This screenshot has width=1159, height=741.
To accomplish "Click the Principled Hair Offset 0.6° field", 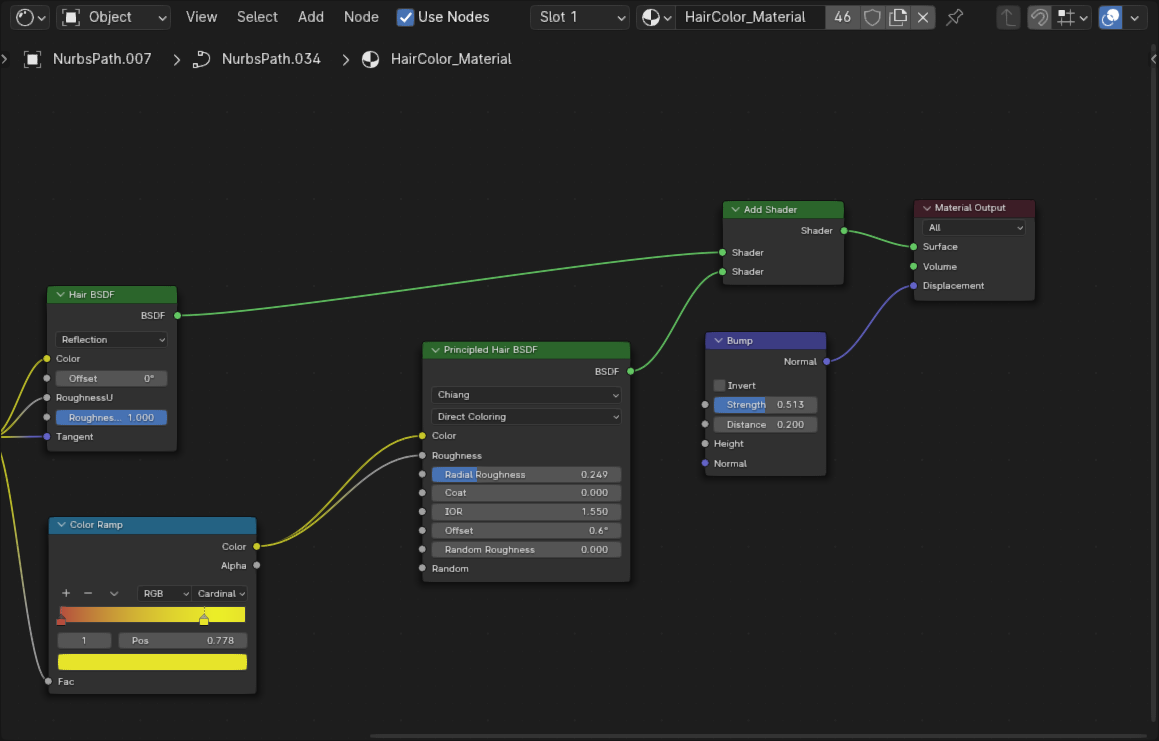I will click(526, 530).
